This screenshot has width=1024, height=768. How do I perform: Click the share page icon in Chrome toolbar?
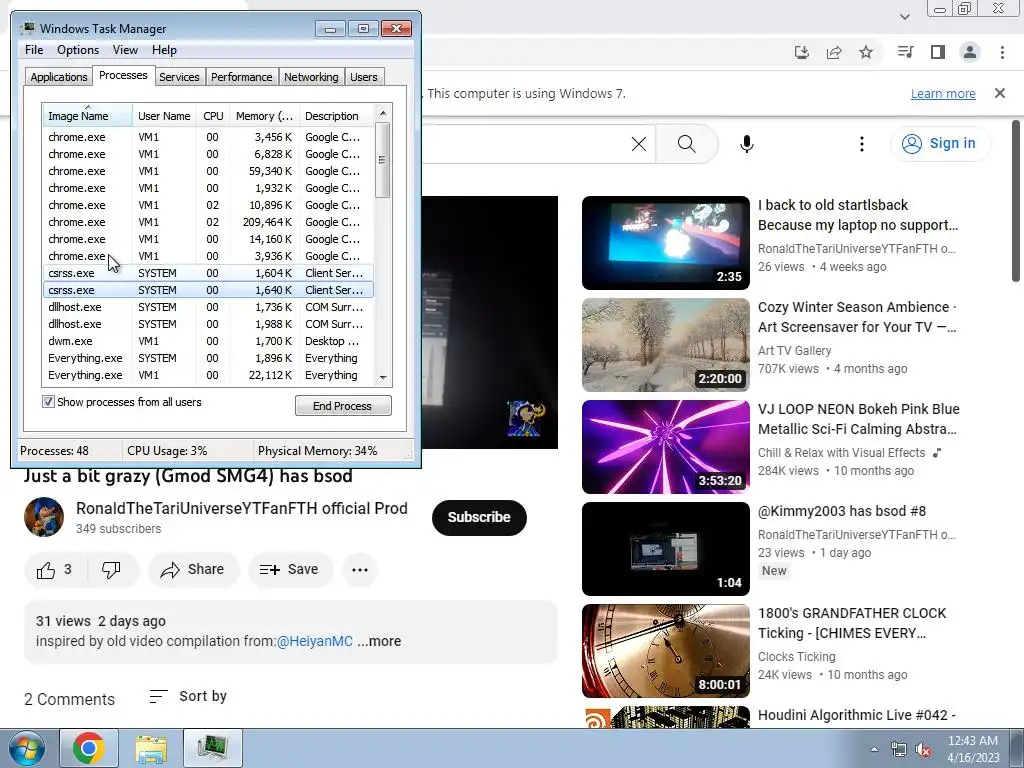(x=834, y=52)
